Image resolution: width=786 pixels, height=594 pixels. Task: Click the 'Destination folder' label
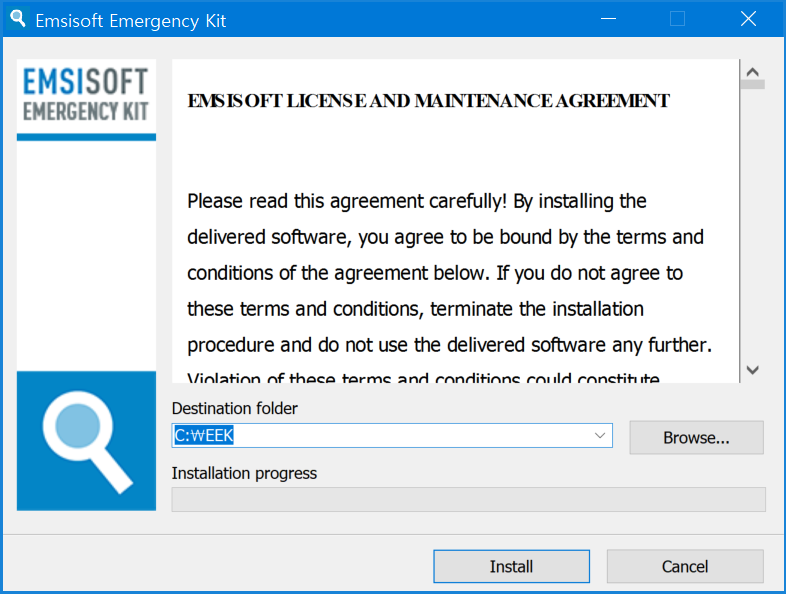point(235,409)
